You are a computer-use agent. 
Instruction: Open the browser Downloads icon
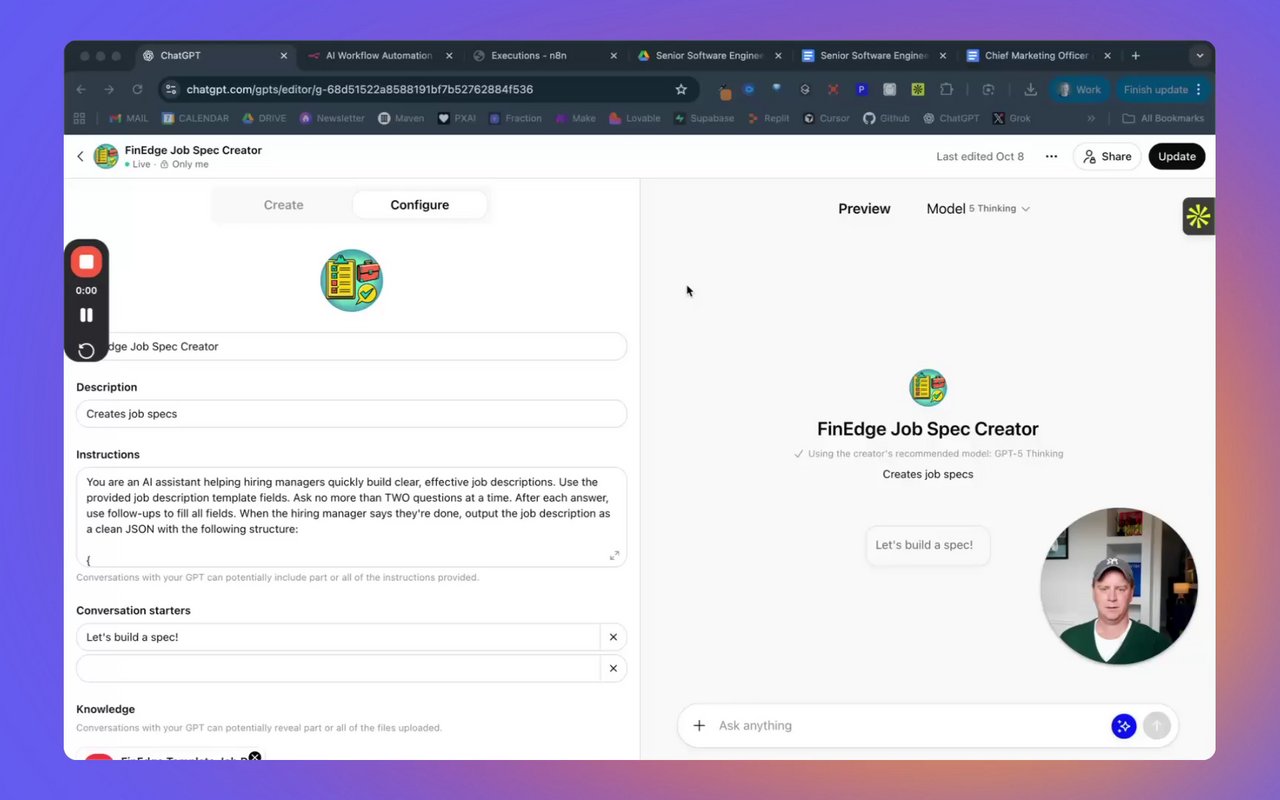click(1031, 90)
